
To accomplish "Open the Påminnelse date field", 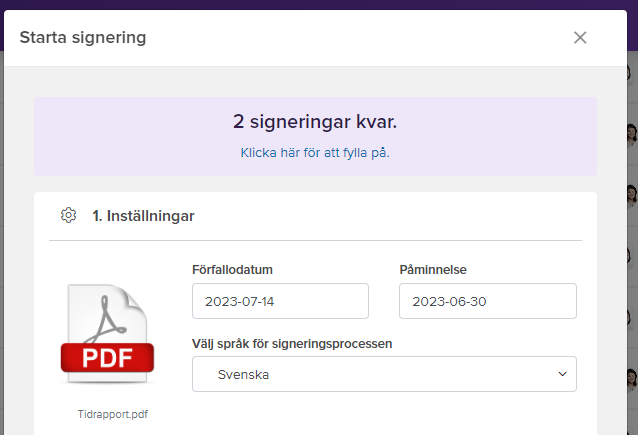I will point(488,301).
